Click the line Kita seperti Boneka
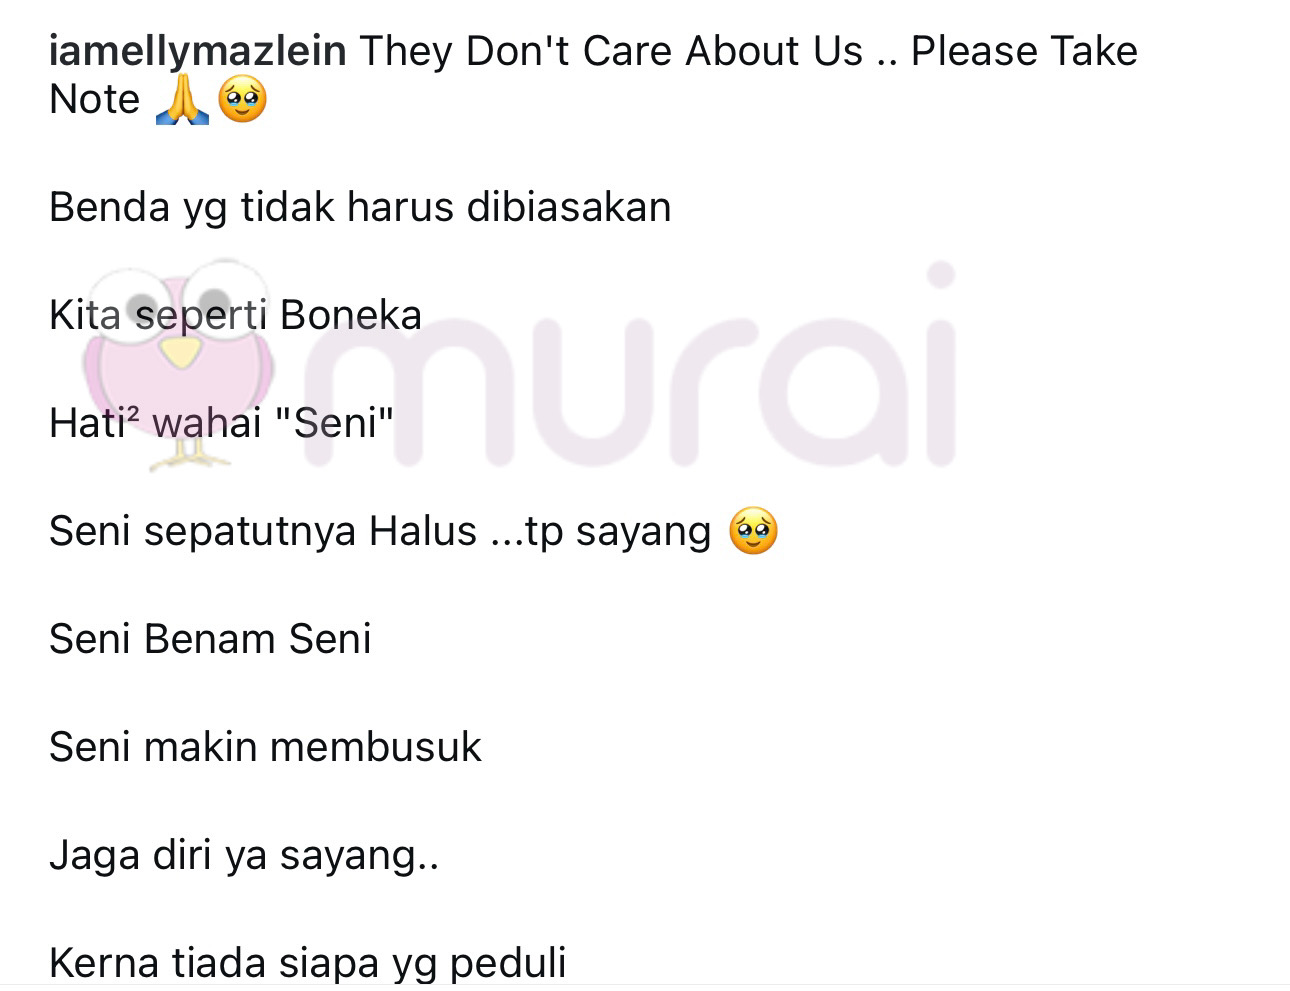This screenshot has width=1290, height=991. tap(235, 316)
